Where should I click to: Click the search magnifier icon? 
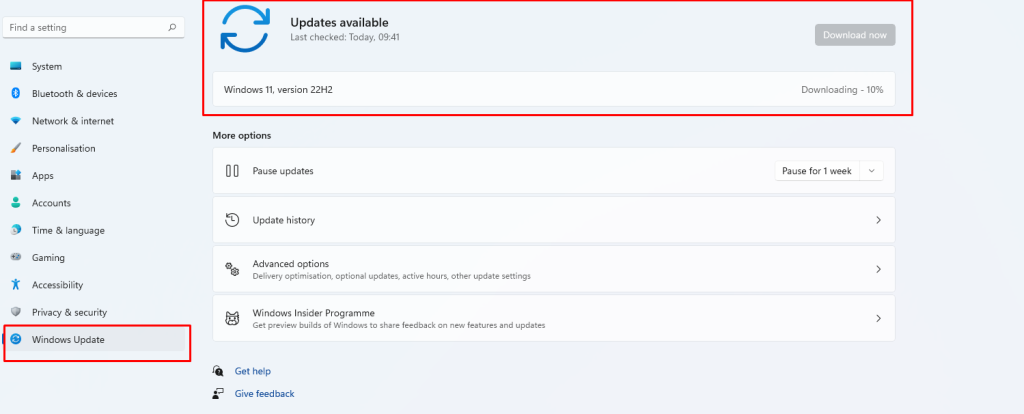(172, 27)
